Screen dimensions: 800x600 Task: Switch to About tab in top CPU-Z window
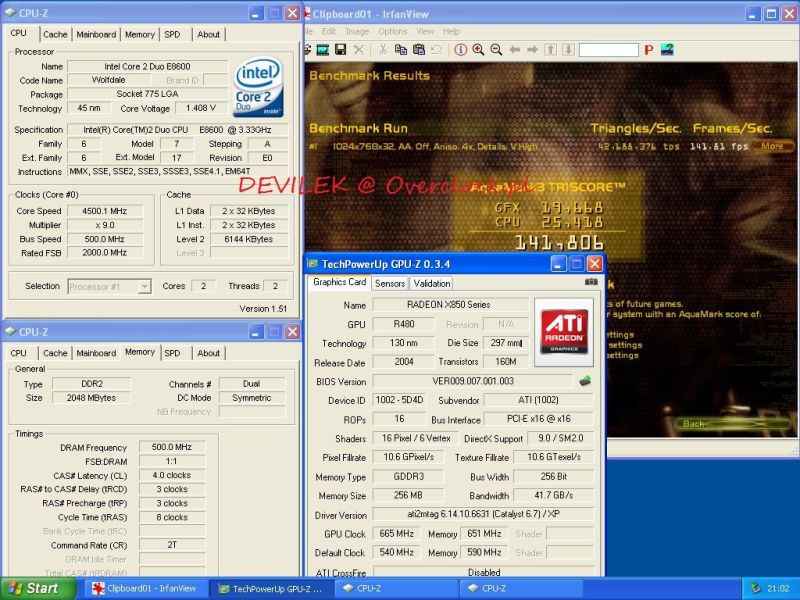tap(208, 34)
